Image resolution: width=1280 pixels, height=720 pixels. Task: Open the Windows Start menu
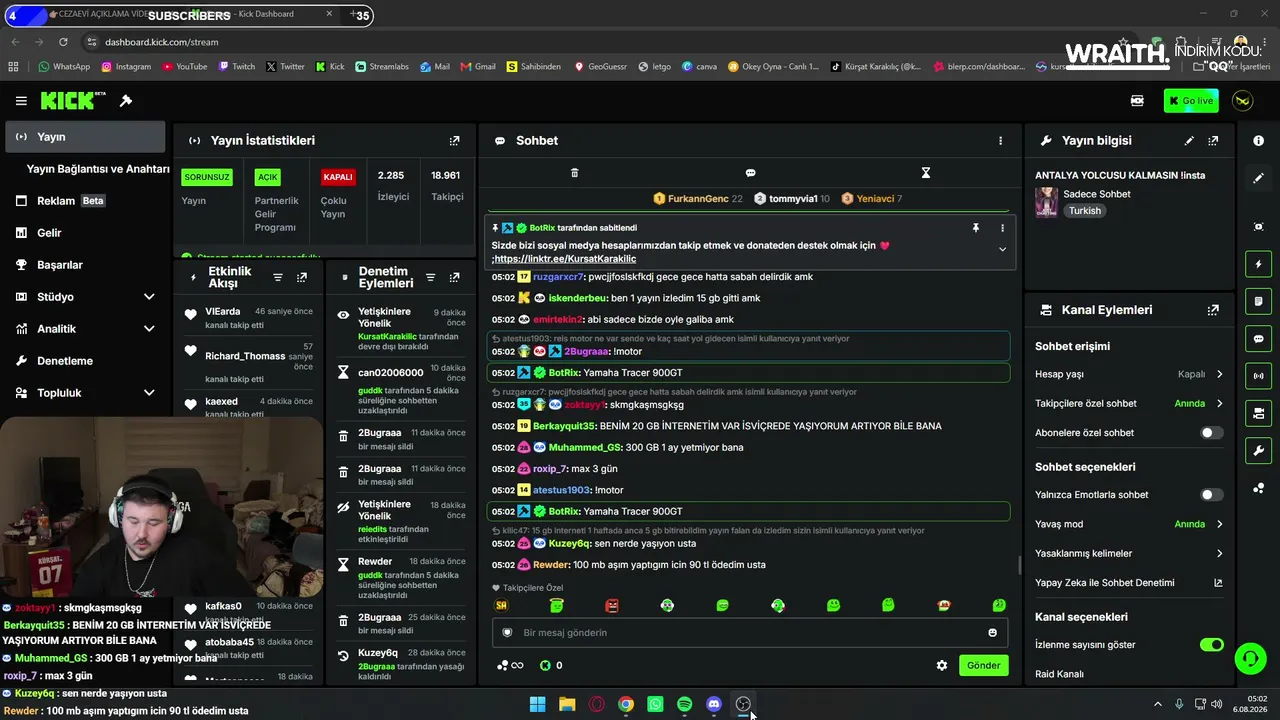coord(537,704)
